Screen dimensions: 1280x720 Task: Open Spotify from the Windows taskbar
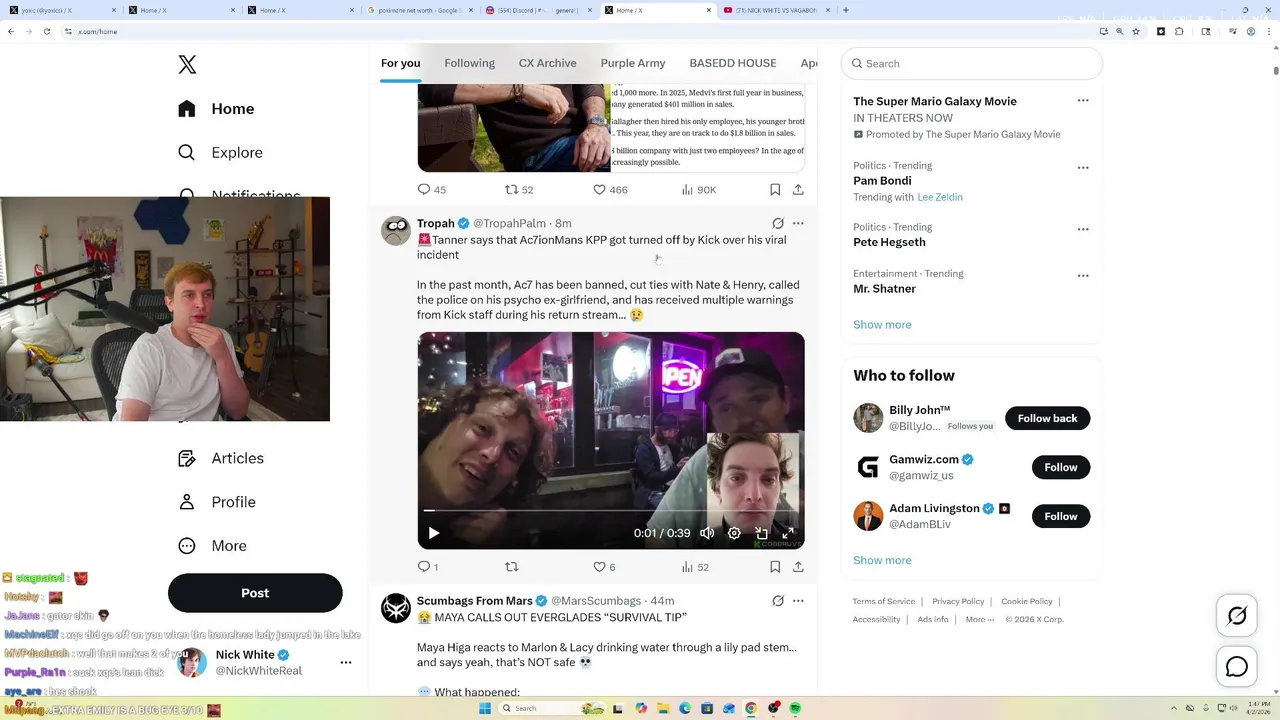click(795, 708)
